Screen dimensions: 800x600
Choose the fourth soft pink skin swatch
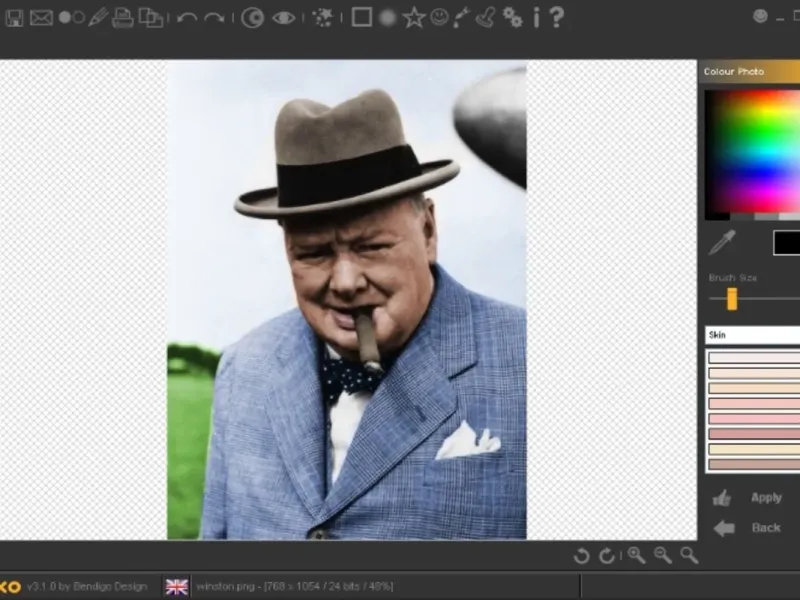pos(754,404)
